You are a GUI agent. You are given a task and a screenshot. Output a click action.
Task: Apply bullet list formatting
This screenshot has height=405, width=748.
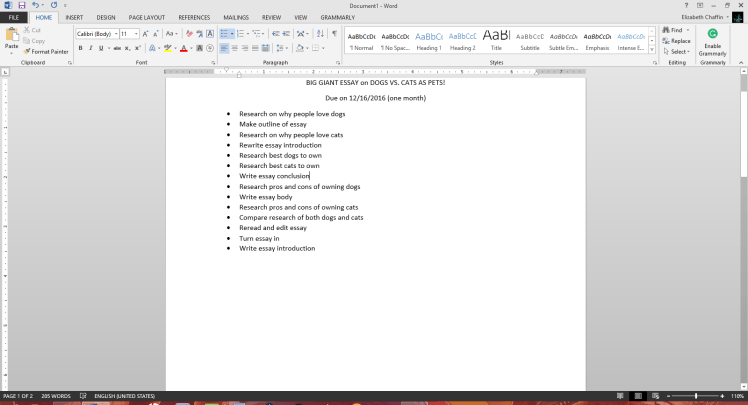(x=224, y=34)
